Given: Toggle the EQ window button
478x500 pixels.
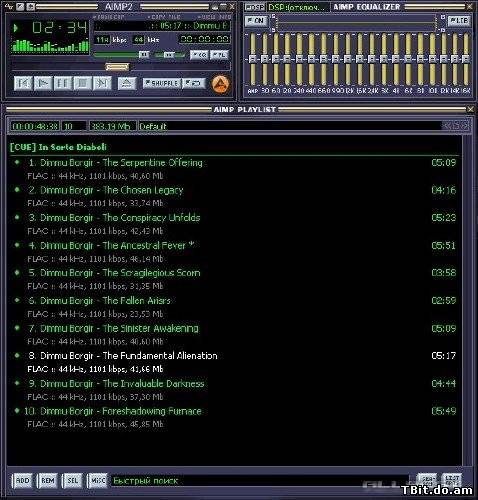Looking at the screenshot, I should pos(199,54).
